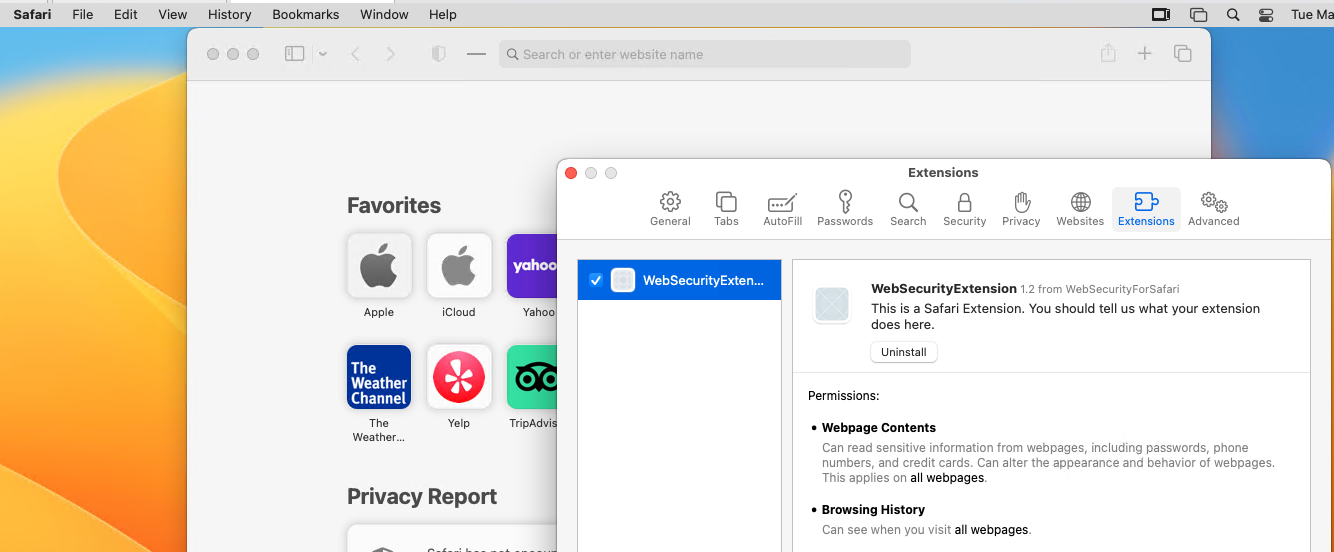Open the Help menu
1334x552 pixels.
pos(442,14)
